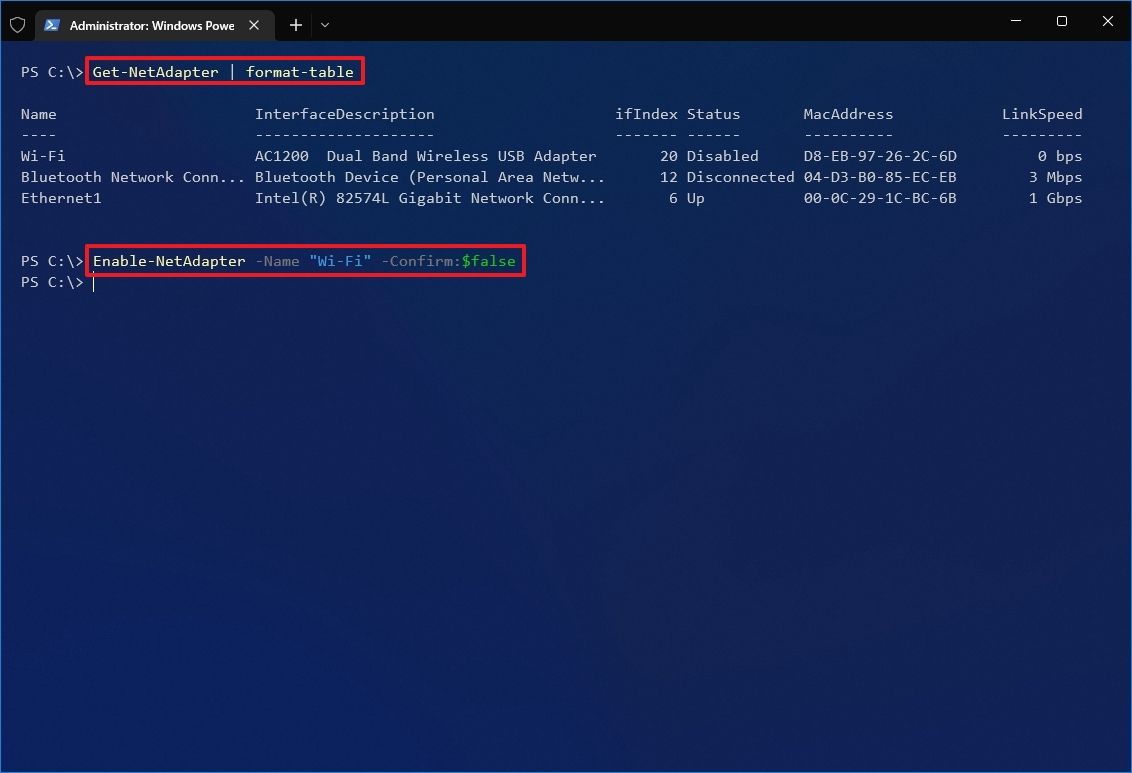Open the terminal profile selector chevron
The height and width of the screenshot is (773, 1132).
point(325,25)
